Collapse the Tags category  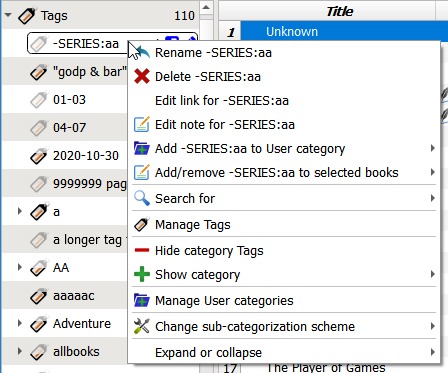pyautogui.click(x=8, y=15)
